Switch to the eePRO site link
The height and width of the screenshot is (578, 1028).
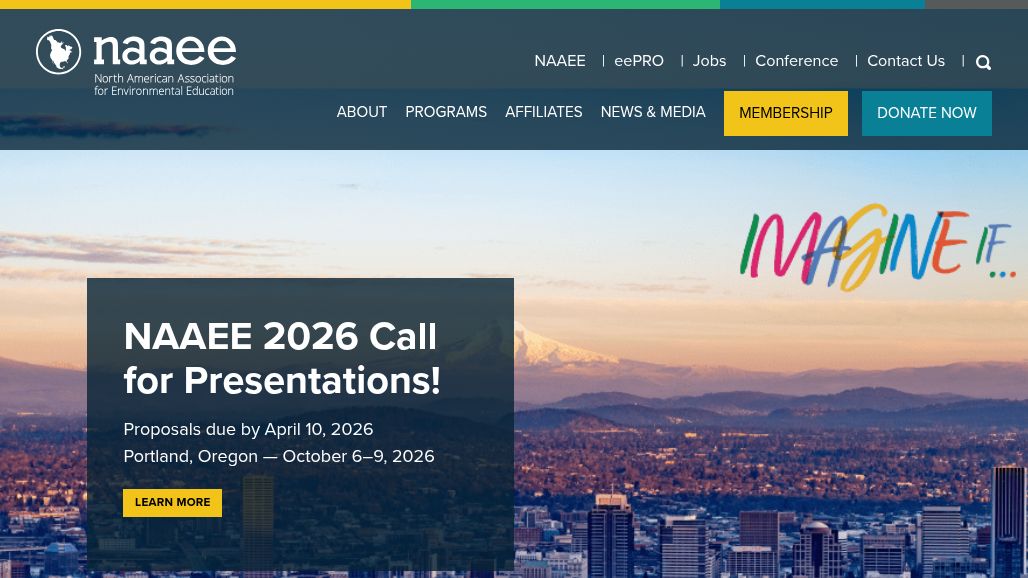point(639,61)
